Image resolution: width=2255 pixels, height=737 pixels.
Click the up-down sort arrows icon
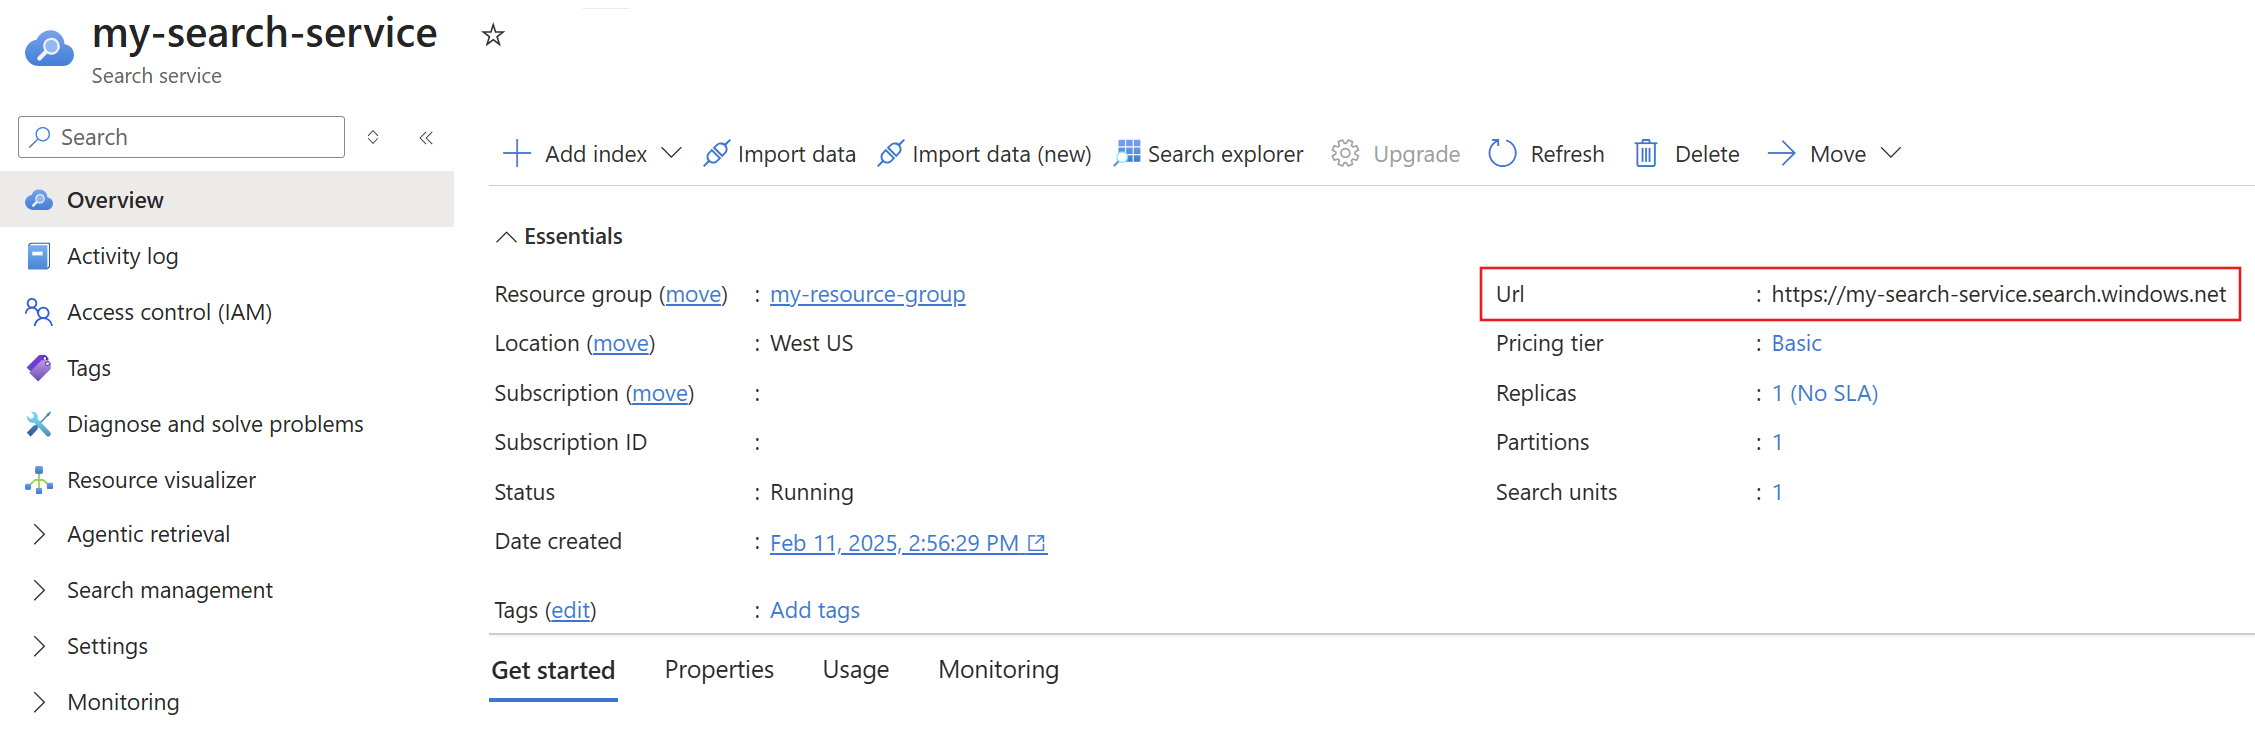coord(373,137)
